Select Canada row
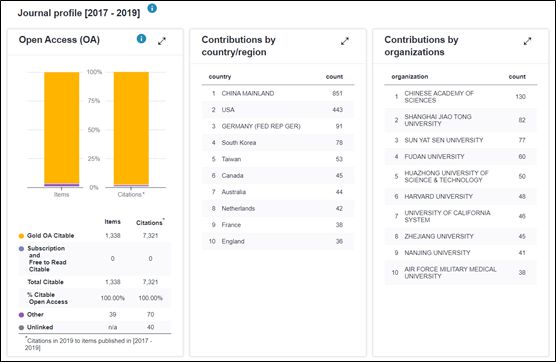556x362 pixels. click(278, 176)
